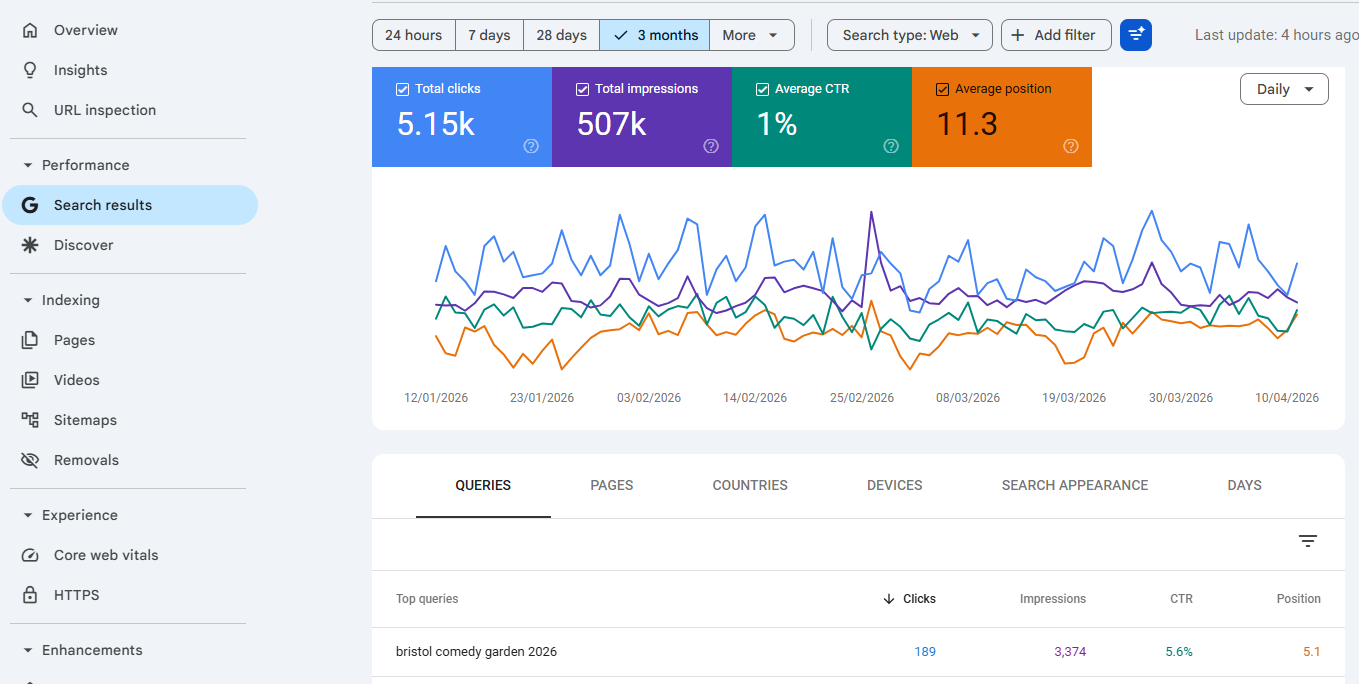Open Sitemaps in the sidebar
Viewport: 1359px width, 684px height.
point(130,420)
